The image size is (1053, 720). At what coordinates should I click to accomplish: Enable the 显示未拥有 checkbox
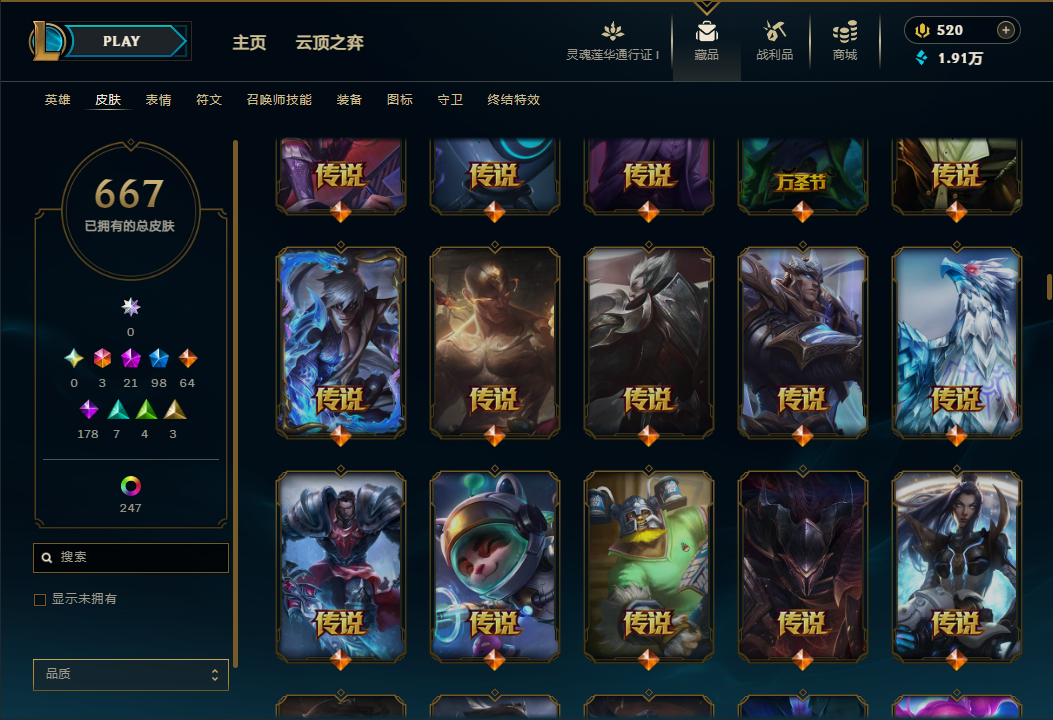[40, 600]
